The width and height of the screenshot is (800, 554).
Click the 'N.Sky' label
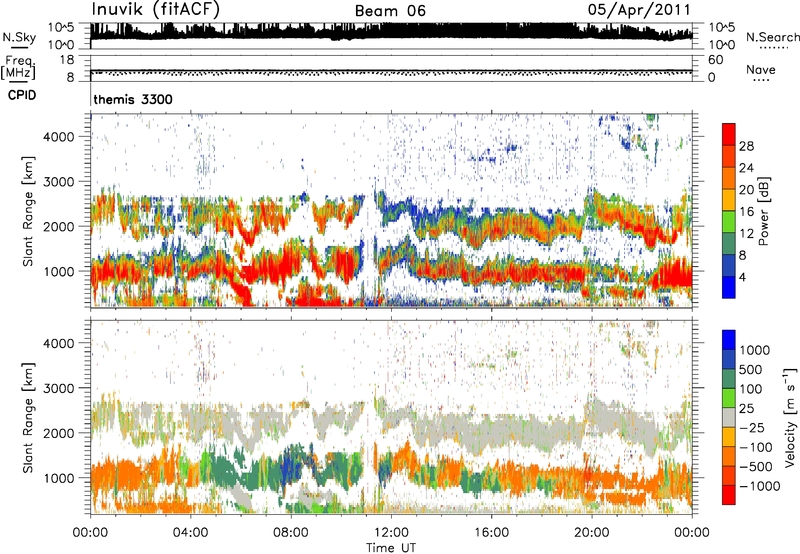click(19, 37)
